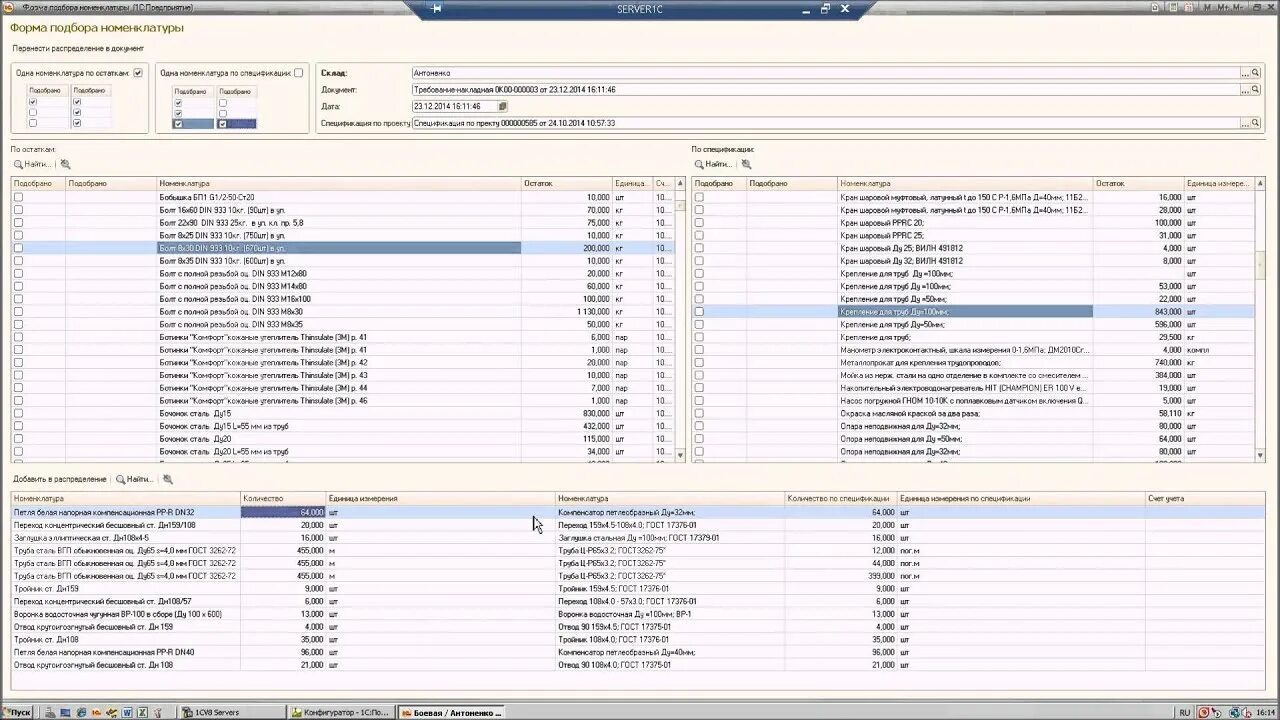The image size is (1280, 720).
Task: Select row Болт с полной резьбой DIN 933 M8x30
Action: 343,312
